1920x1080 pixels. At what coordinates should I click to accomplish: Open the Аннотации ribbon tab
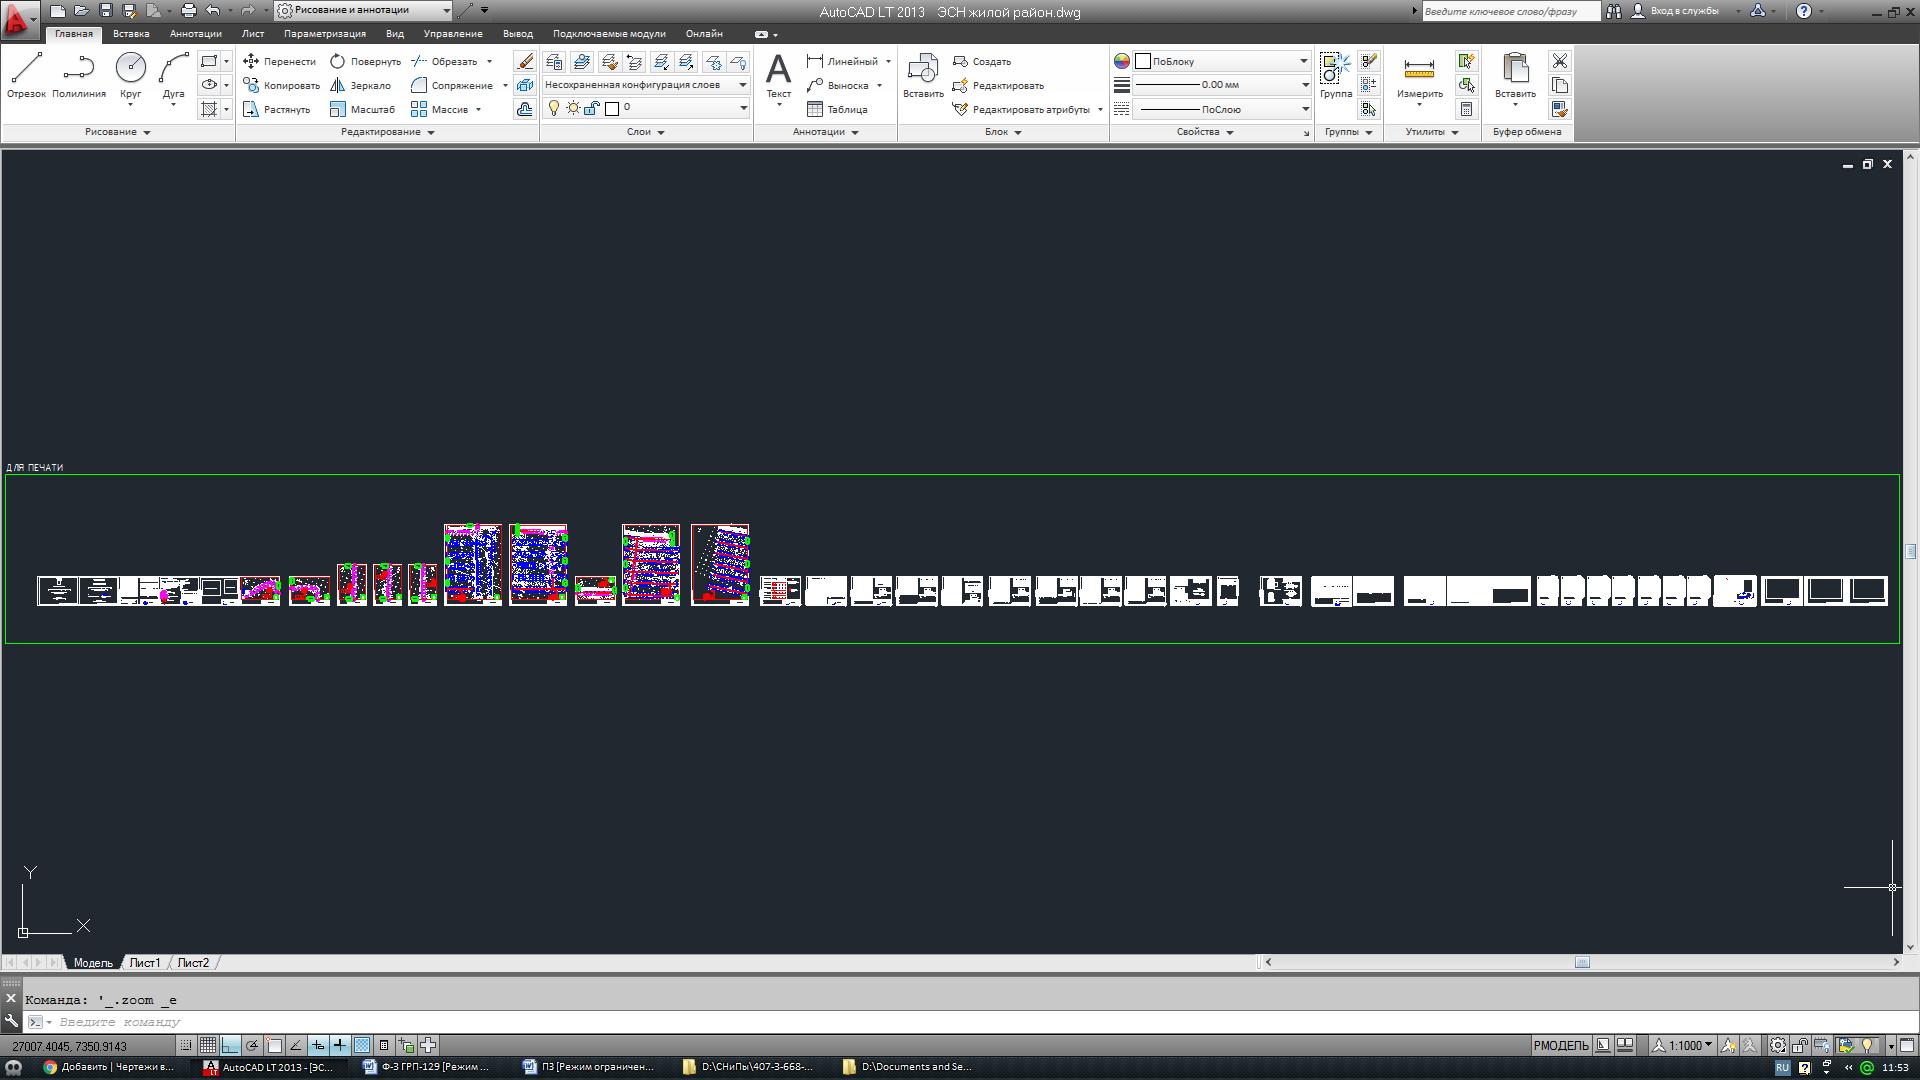click(x=195, y=33)
